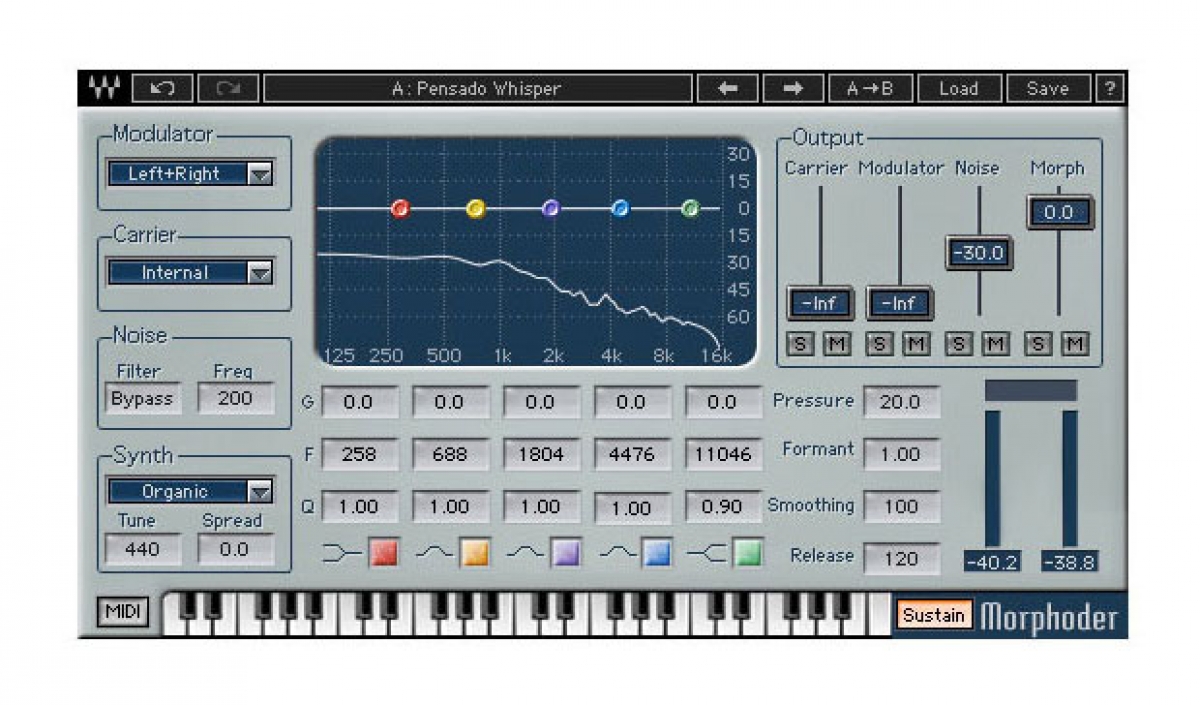Viewport: 1200px width, 705px height.
Task: Solo the Noise output
Action: 959,344
